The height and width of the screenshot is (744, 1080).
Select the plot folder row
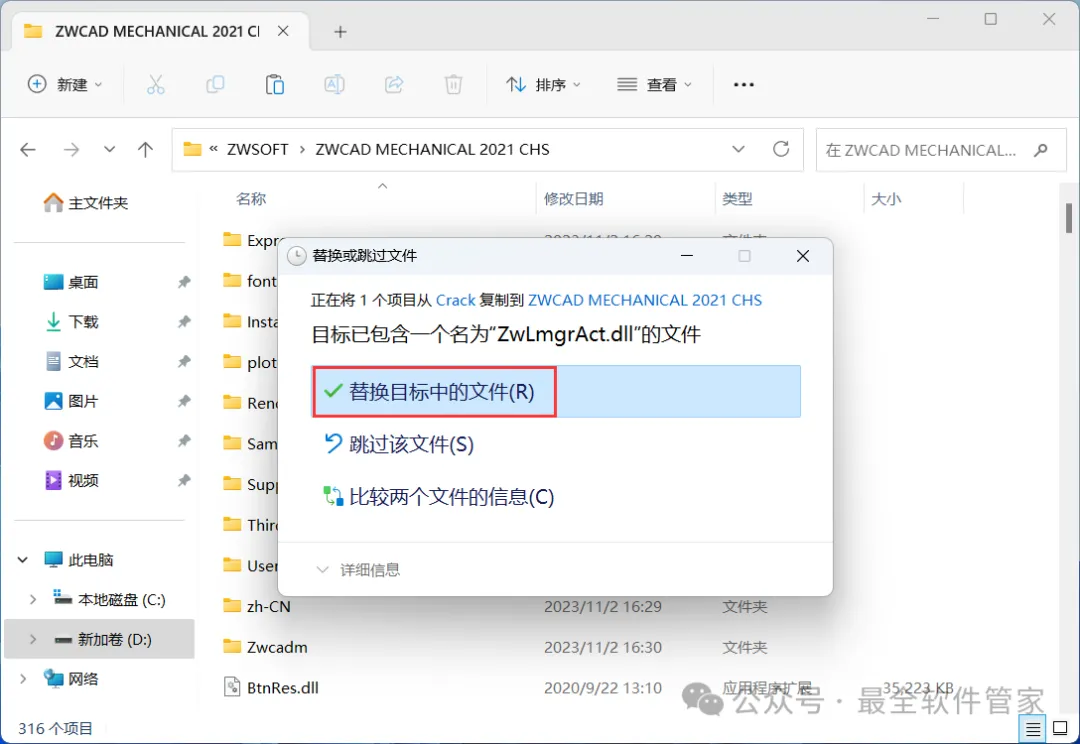[250, 362]
